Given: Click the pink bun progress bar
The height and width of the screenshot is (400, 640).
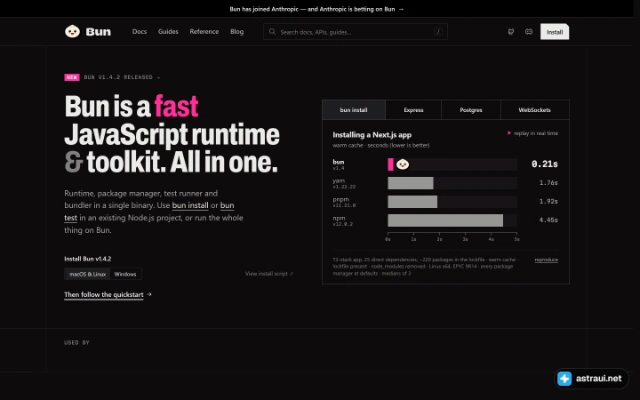Looking at the screenshot, I should click(391, 164).
